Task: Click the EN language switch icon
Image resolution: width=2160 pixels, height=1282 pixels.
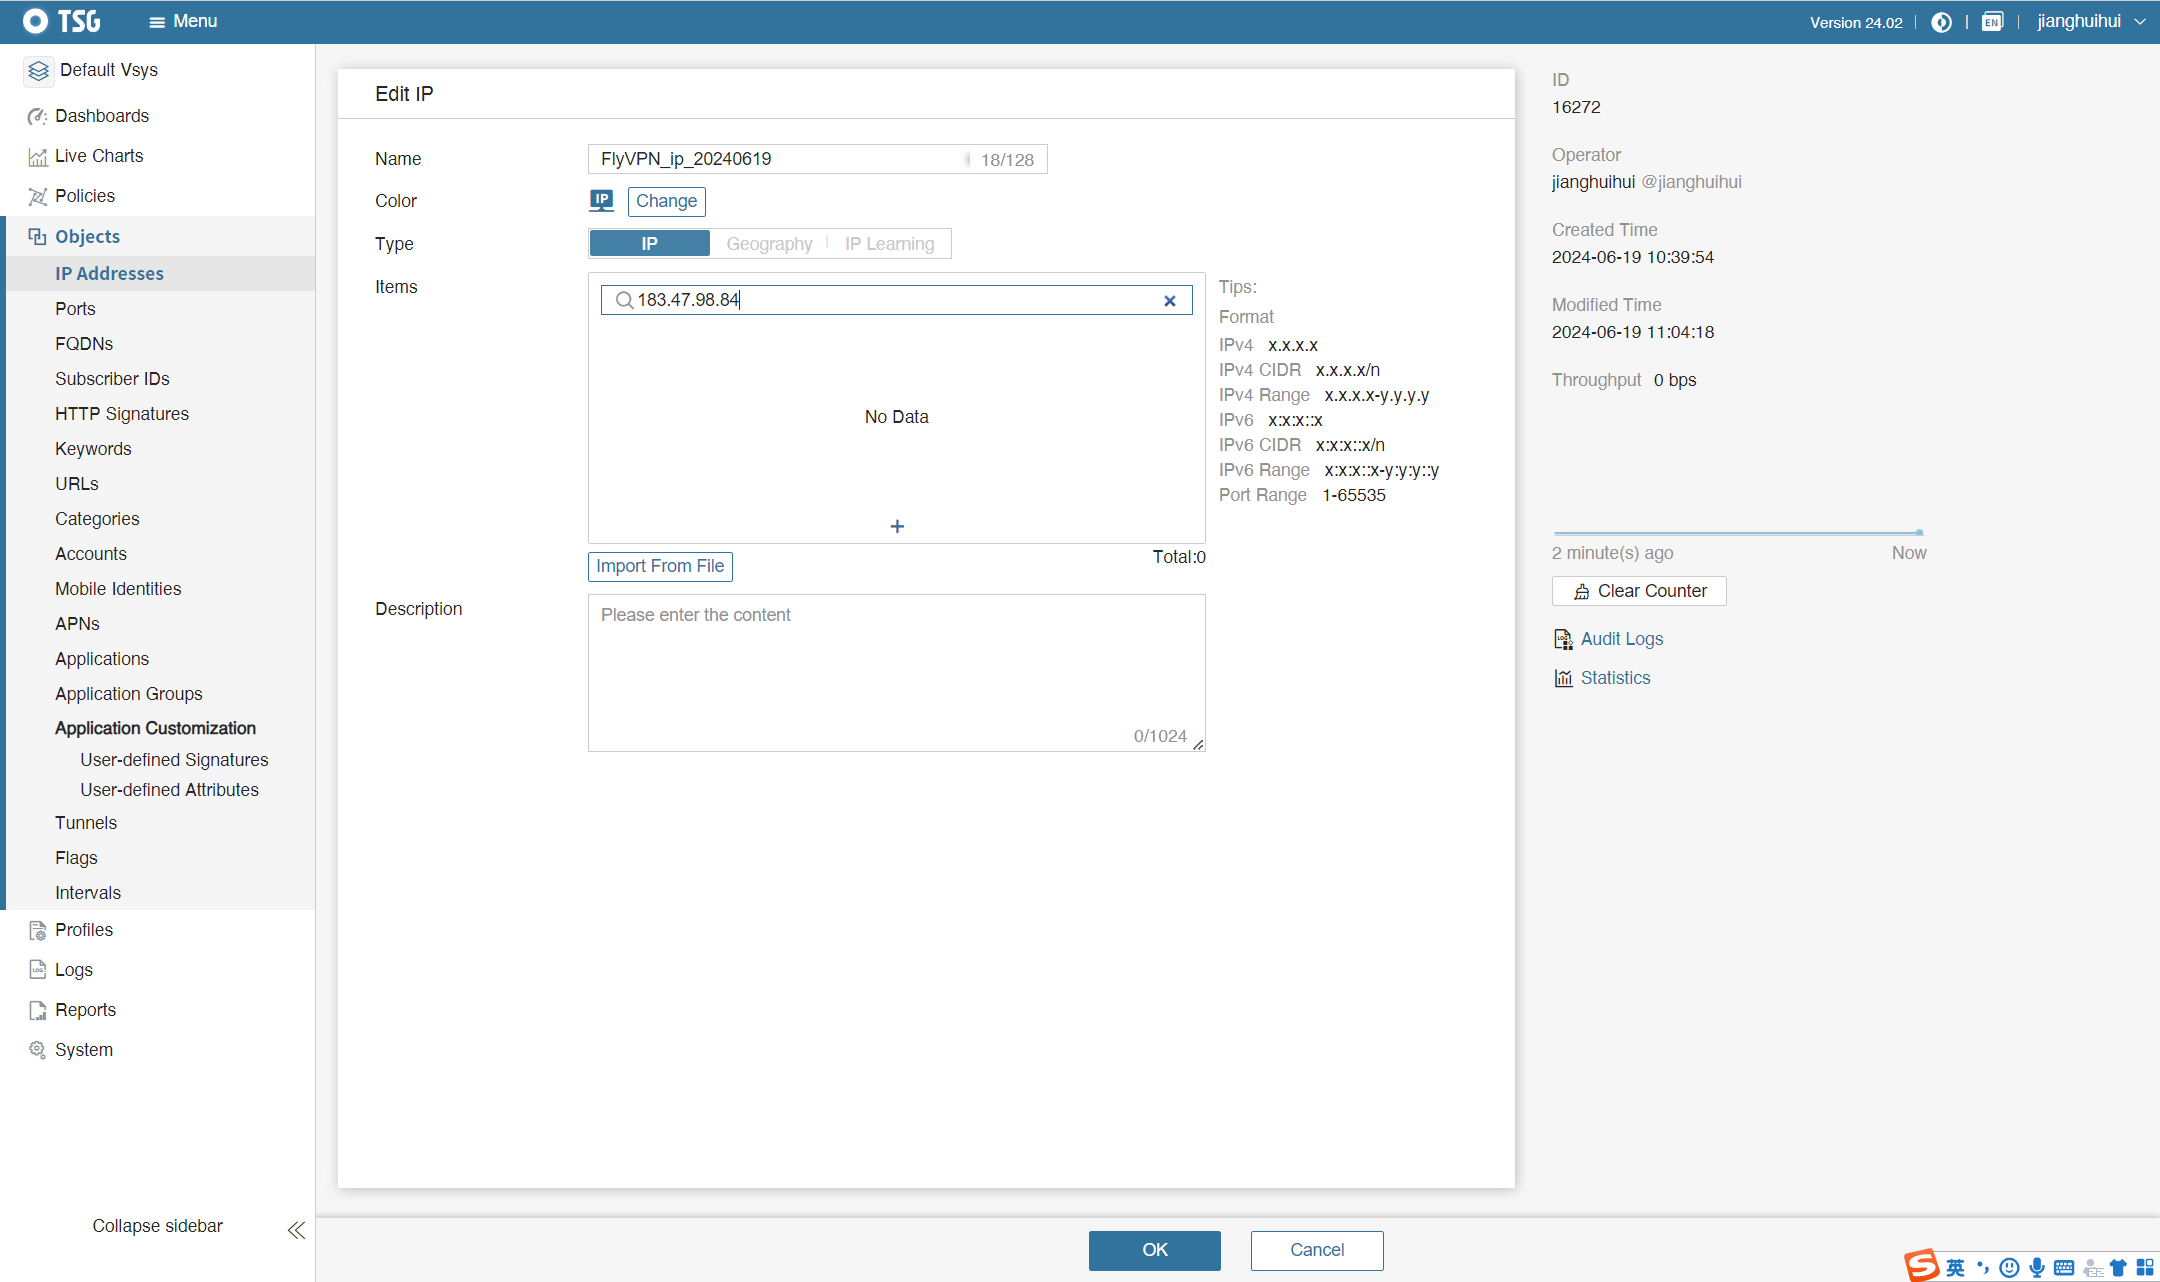Action: tap(1992, 22)
